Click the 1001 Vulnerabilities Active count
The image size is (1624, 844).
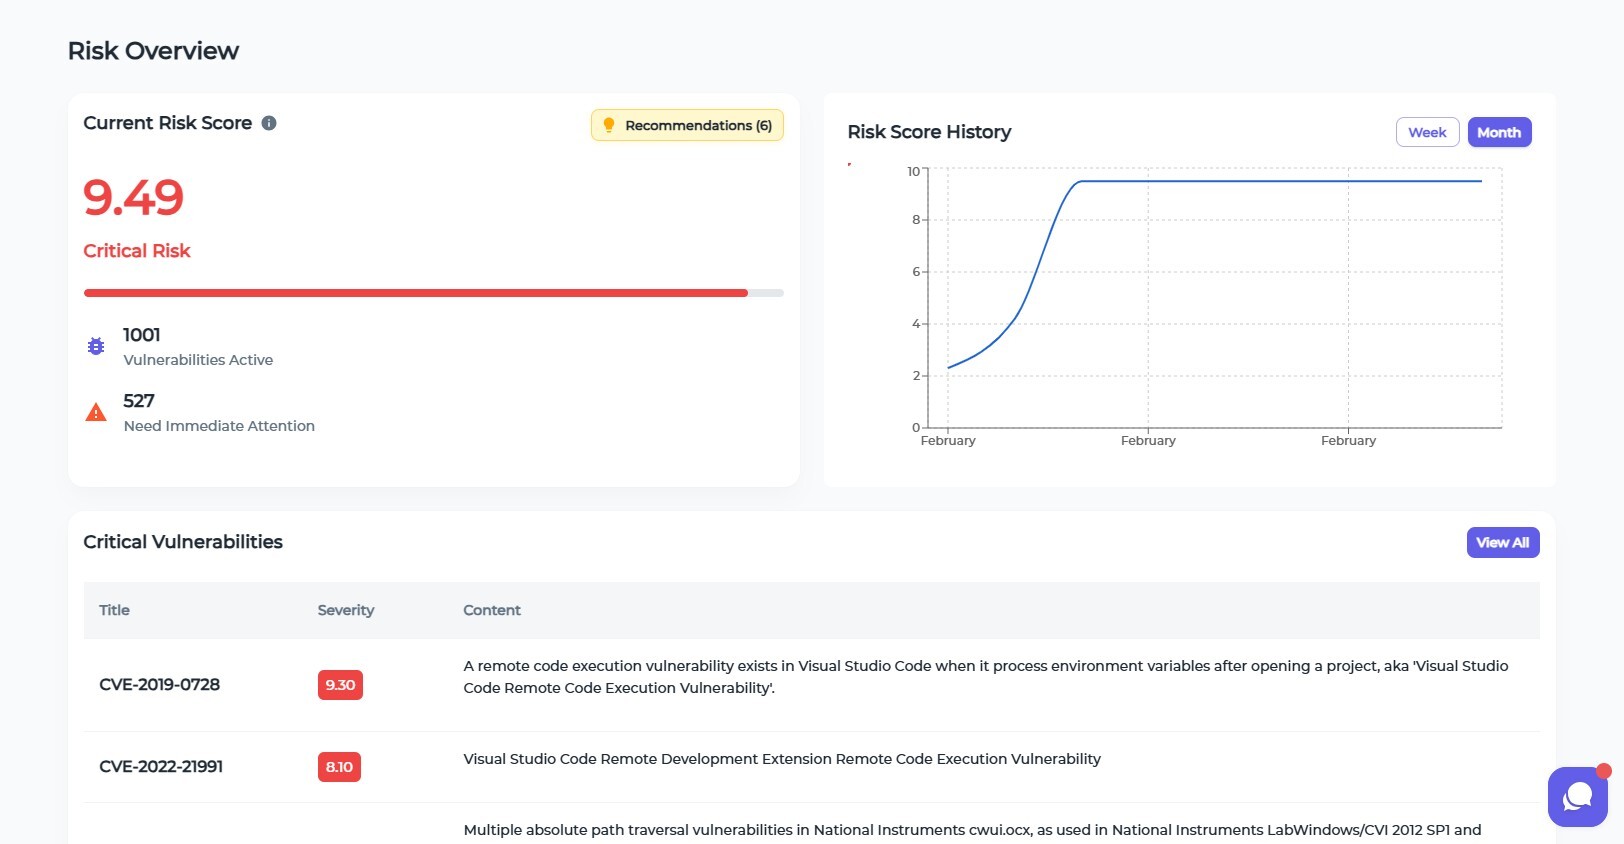click(x=142, y=335)
